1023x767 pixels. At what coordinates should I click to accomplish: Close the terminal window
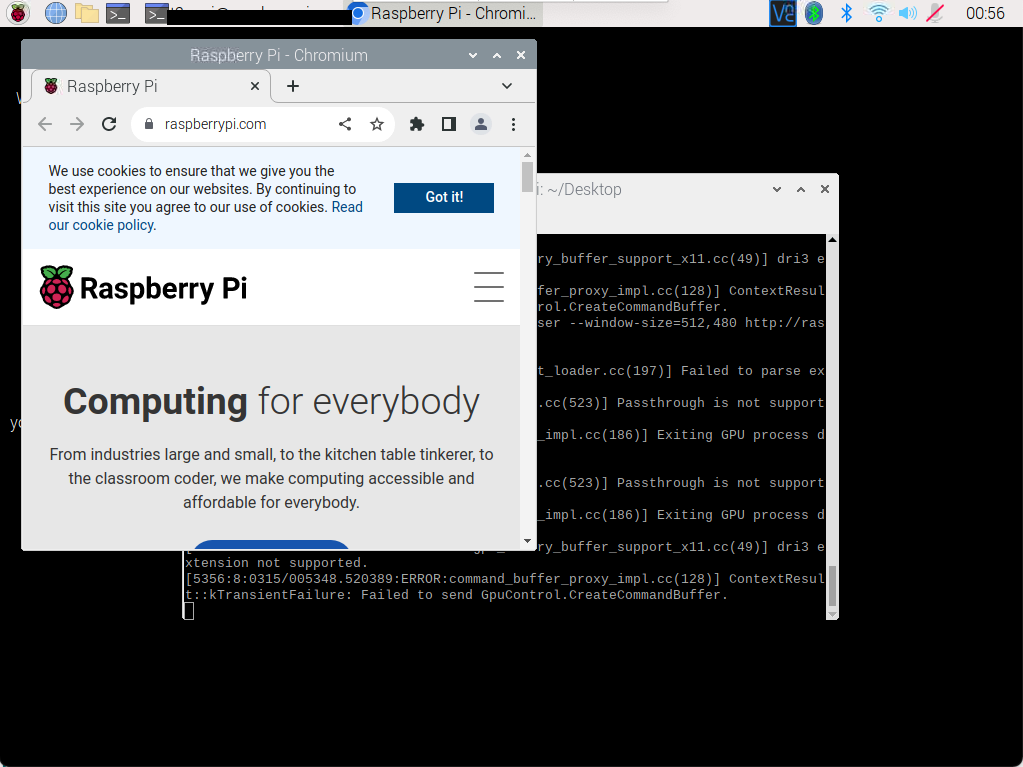[x=825, y=189]
